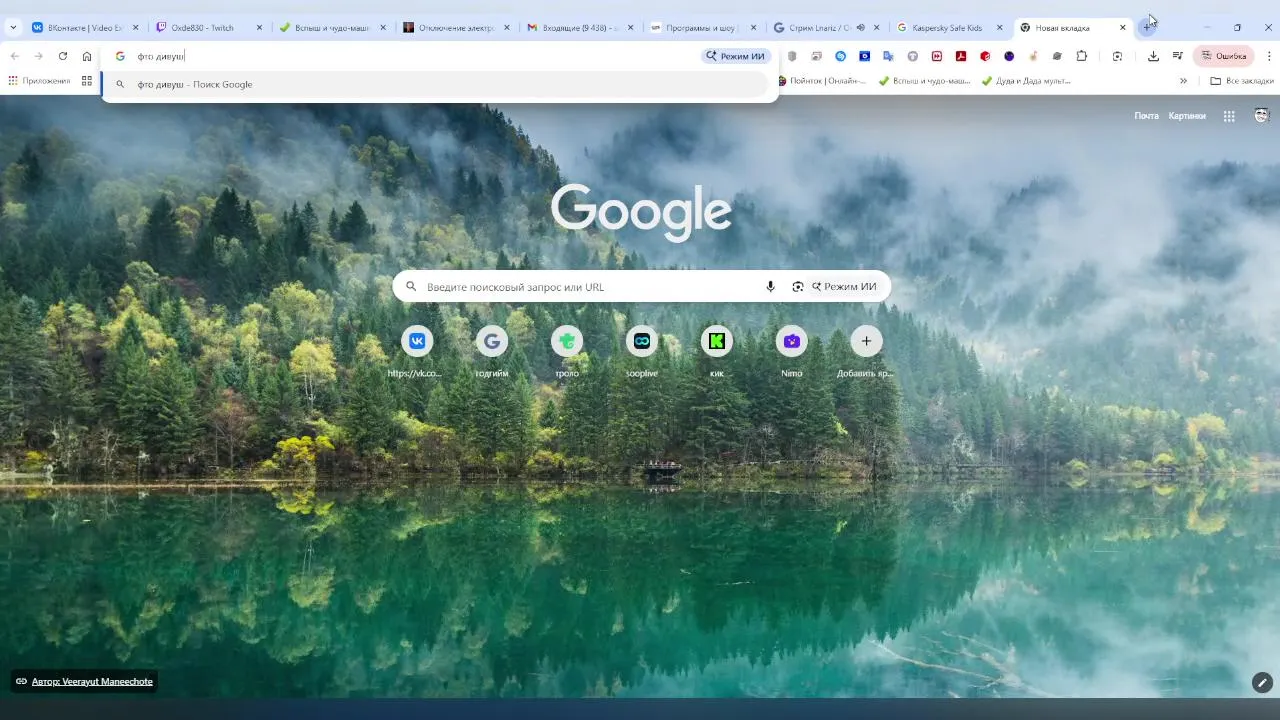
Task: Close the Kaspersky Safe Kids tab
Action: point(999,28)
